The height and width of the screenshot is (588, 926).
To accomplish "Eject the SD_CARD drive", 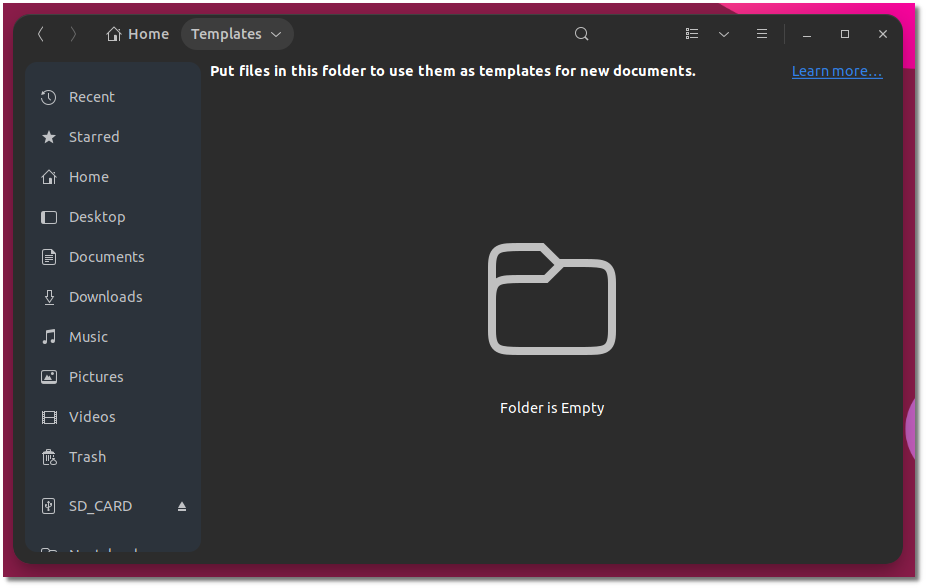I will tap(181, 506).
